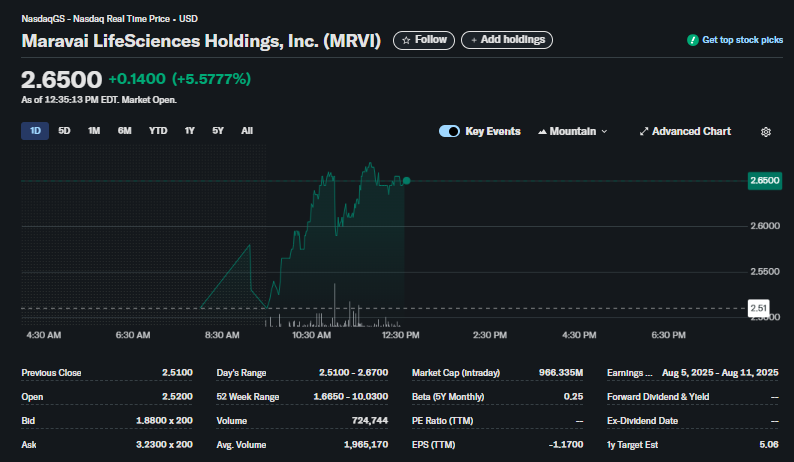Click the 52 Week Range value
Viewport: 794px width, 462px height.
350,397
